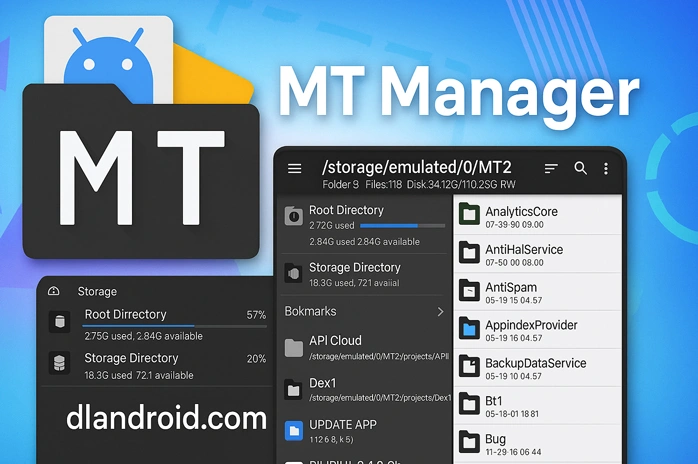Open AppindexProvider entry name
698x464 pixels.
click(x=531, y=325)
